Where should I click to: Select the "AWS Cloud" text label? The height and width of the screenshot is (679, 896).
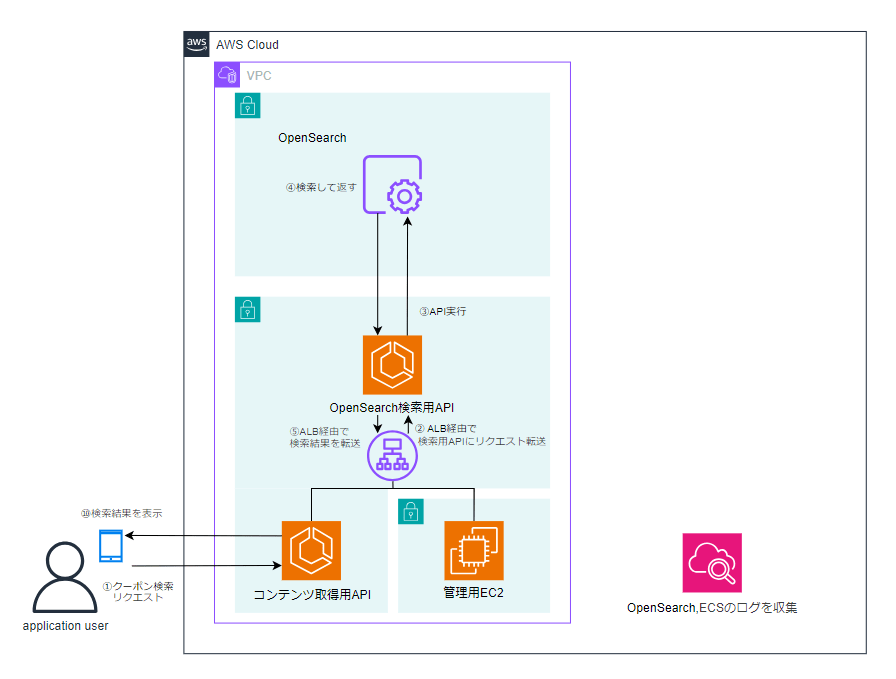click(x=247, y=45)
